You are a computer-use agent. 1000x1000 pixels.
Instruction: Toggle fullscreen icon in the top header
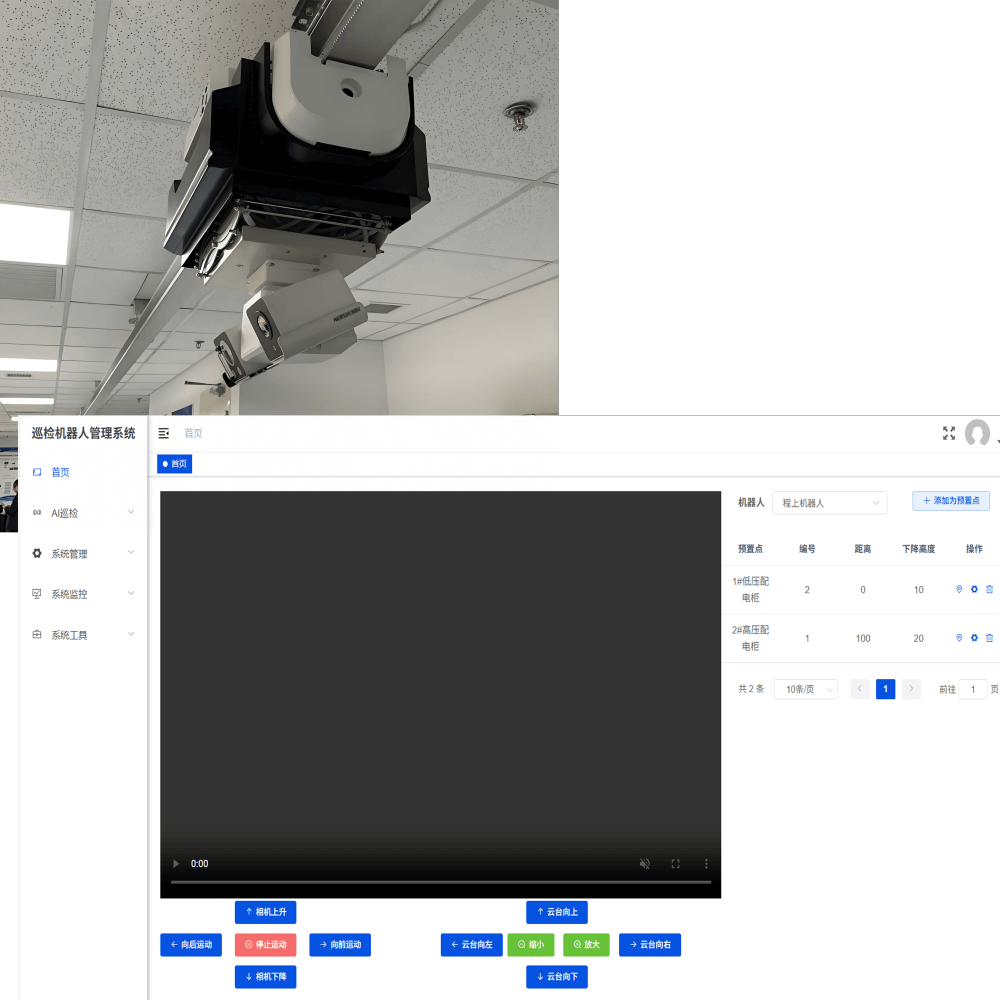point(949,433)
